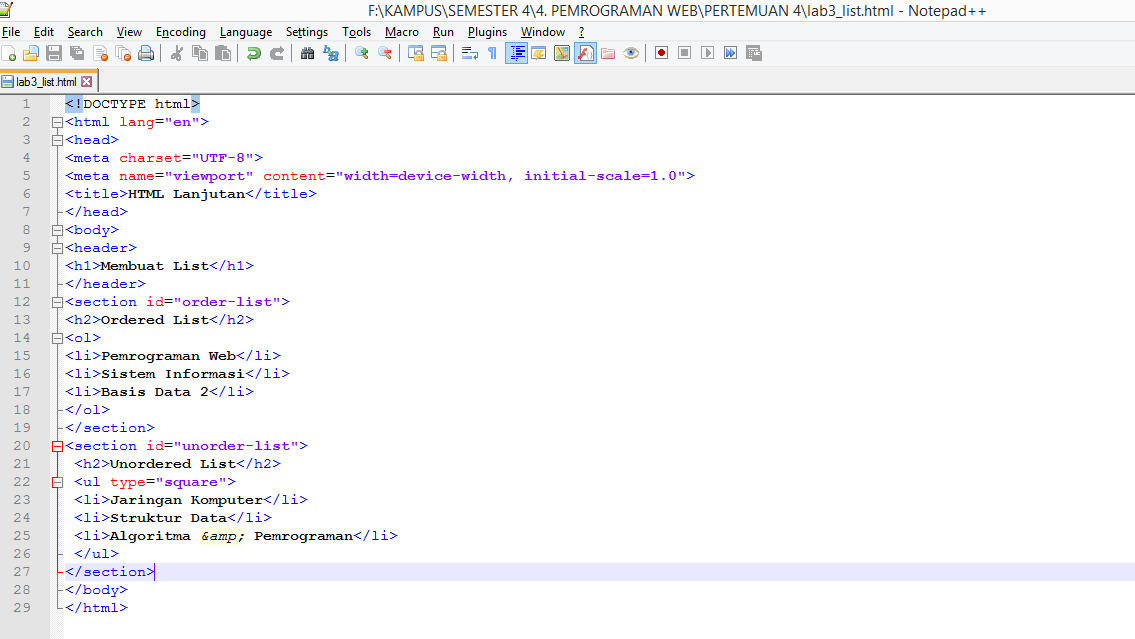Collapse the unorder-list section fold marker
The image size is (1135, 639).
pyautogui.click(x=57, y=445)
